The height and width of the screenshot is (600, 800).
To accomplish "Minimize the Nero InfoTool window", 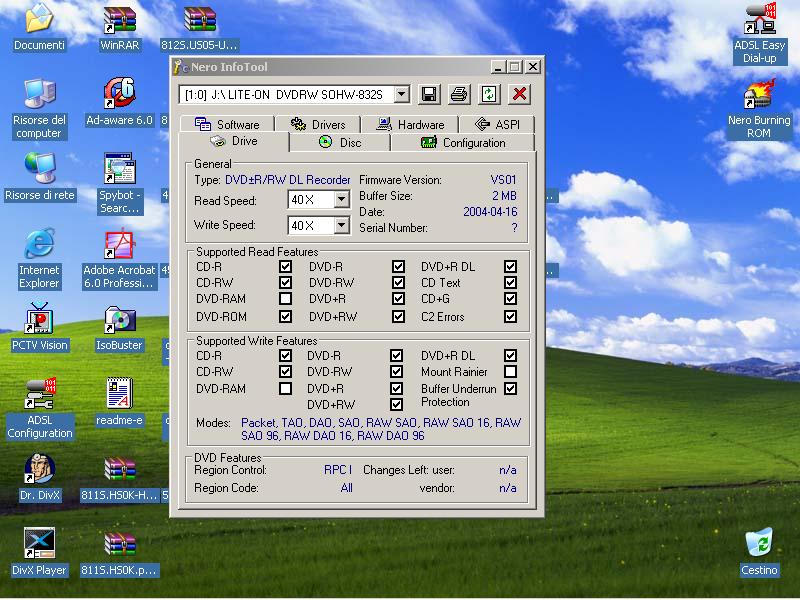I will (x=497, y=67).
